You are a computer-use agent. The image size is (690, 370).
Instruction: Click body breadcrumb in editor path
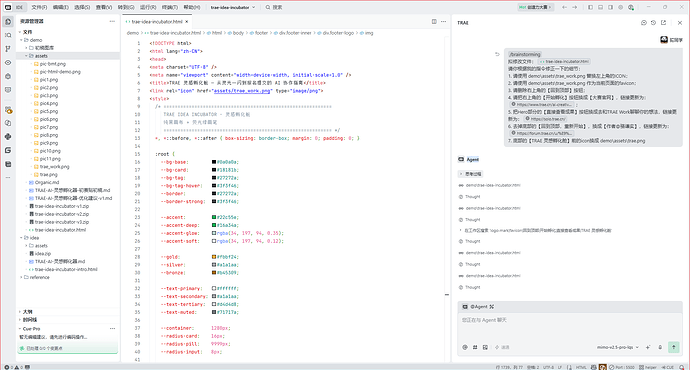click(x=238, y=33)
